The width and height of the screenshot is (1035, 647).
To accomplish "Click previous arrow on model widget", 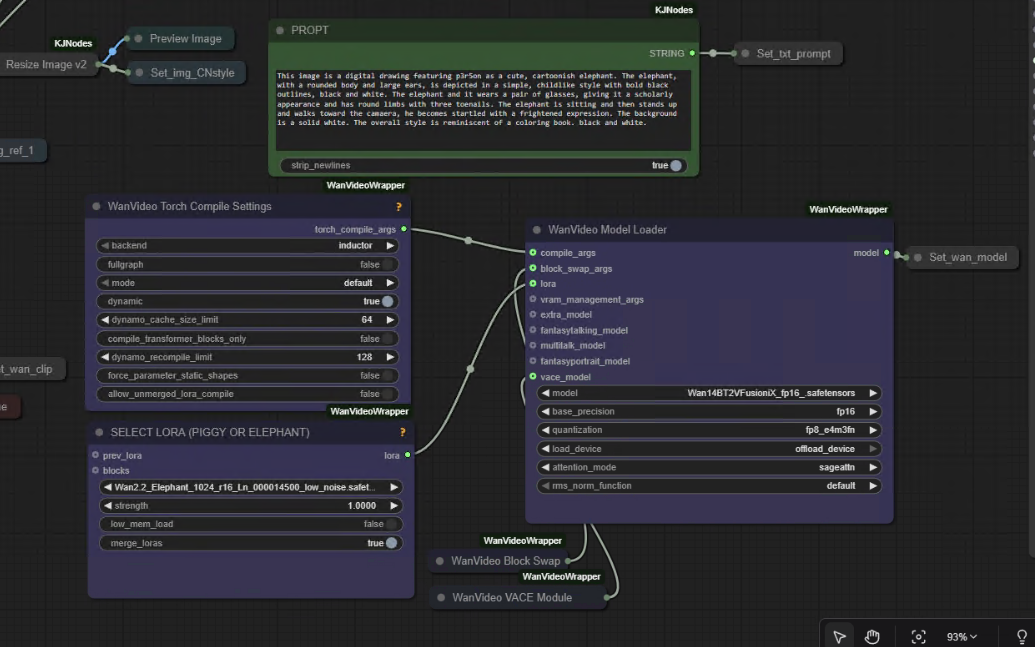I will point(545,393).
